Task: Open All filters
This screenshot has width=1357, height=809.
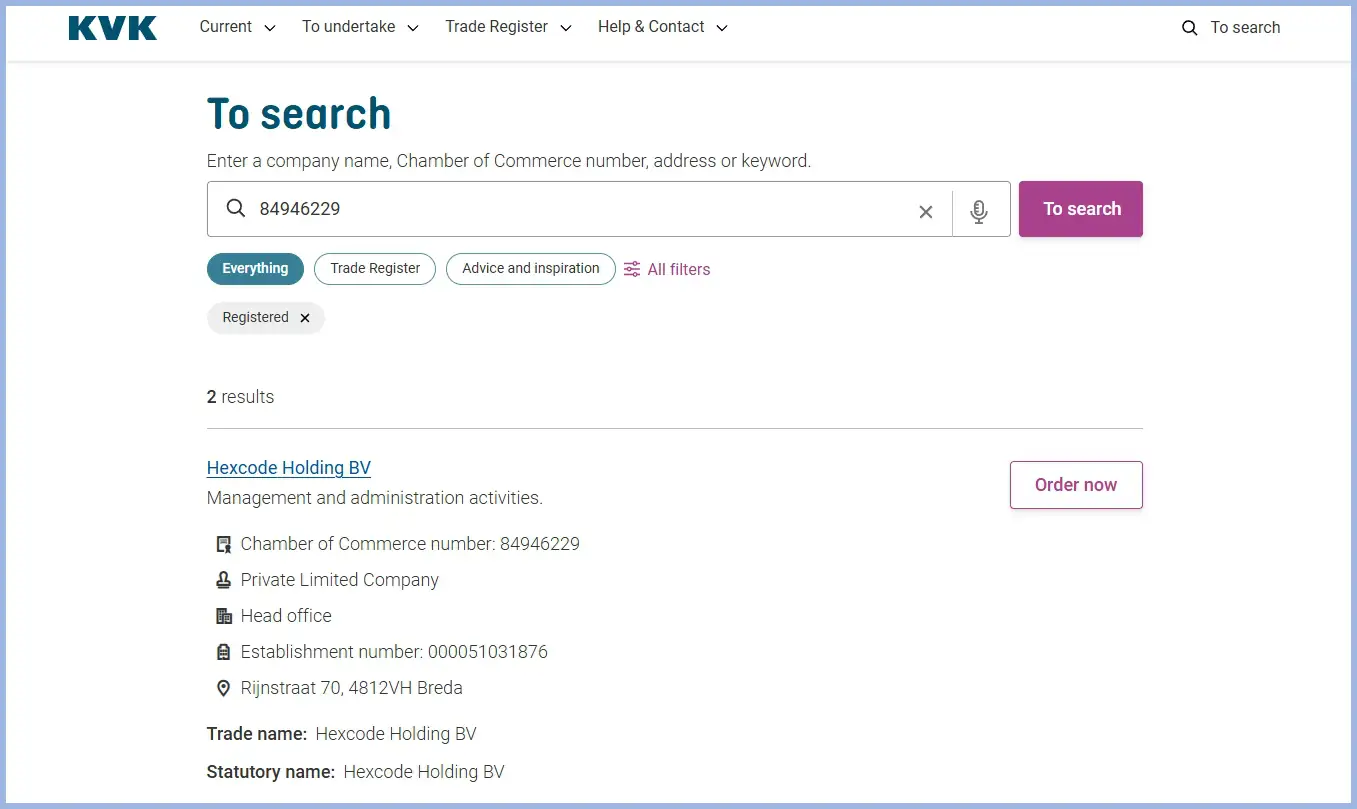Action: click(667, 269)
